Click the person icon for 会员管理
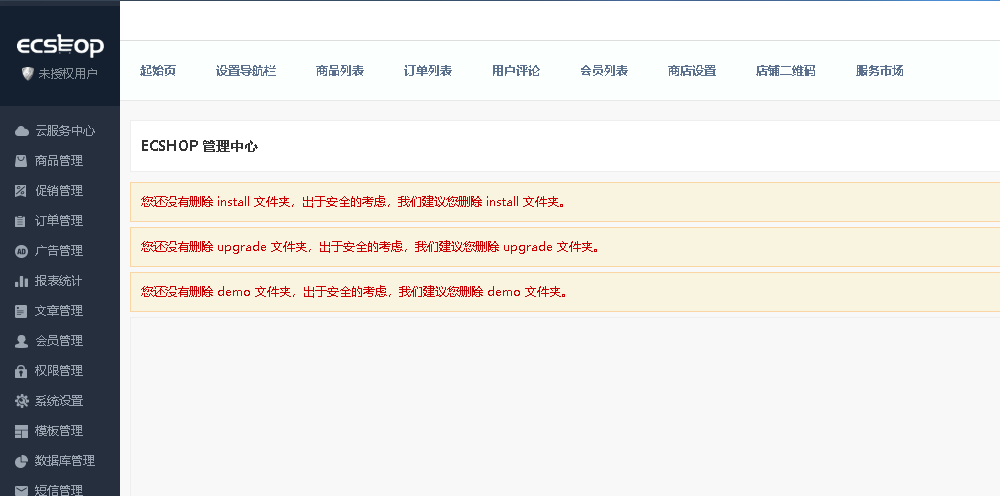This screenshot has width=1000, height=496. (21, 341)
